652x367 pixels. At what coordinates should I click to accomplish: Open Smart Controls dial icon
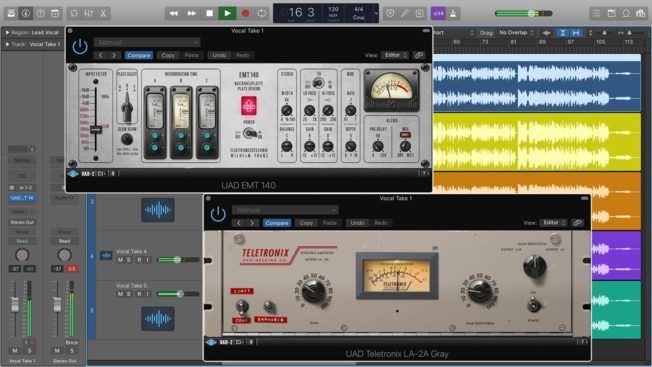[x=74, y=13]
